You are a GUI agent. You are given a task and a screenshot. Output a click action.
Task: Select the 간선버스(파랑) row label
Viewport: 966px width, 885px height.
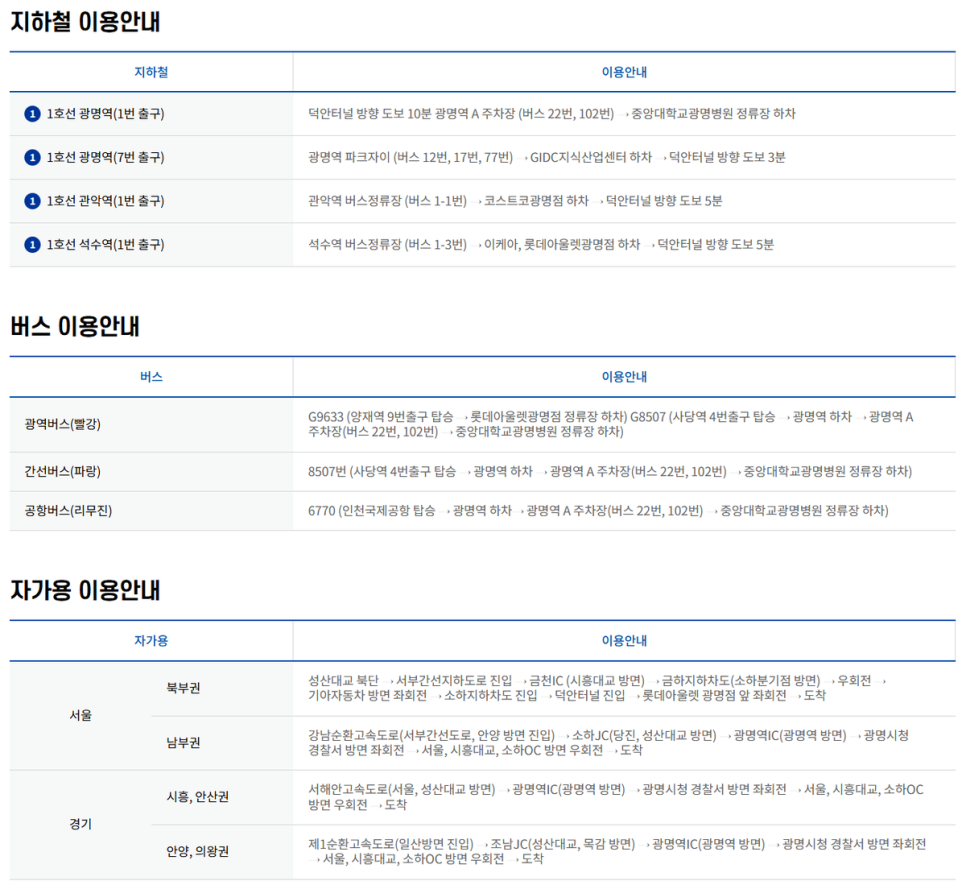click(x=62, y=472)
